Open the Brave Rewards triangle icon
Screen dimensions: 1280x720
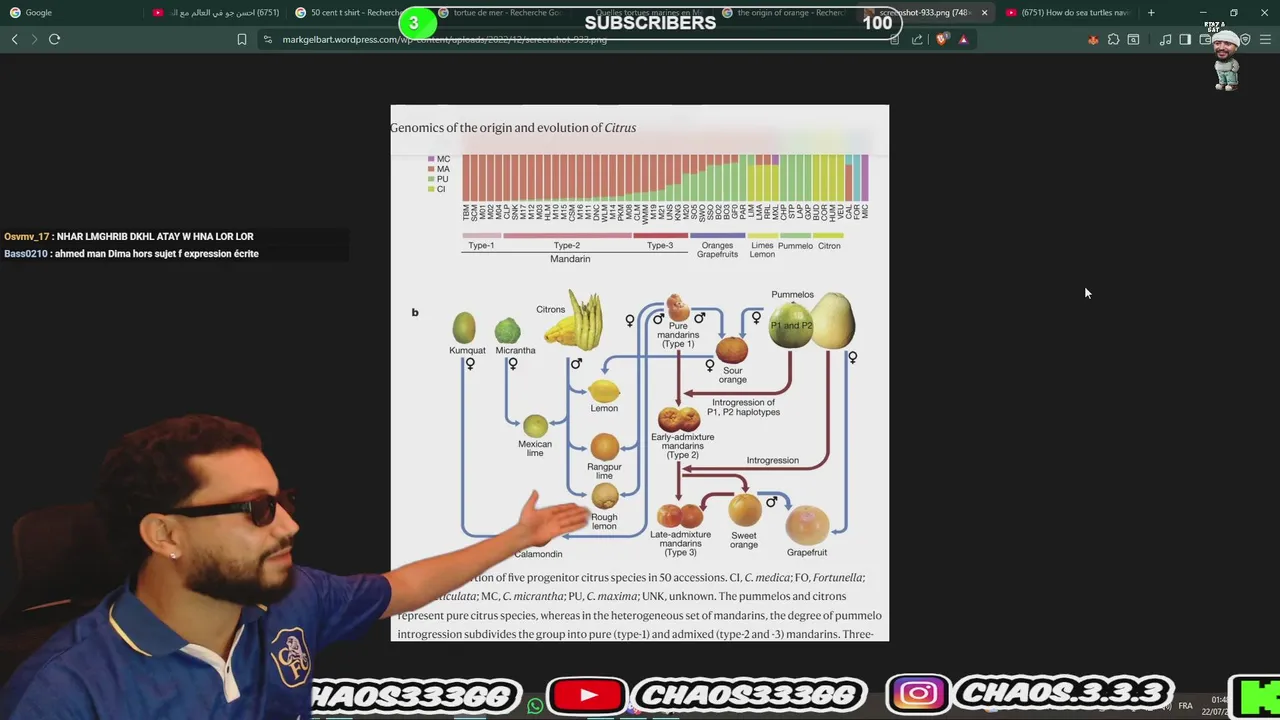[963, 39]
